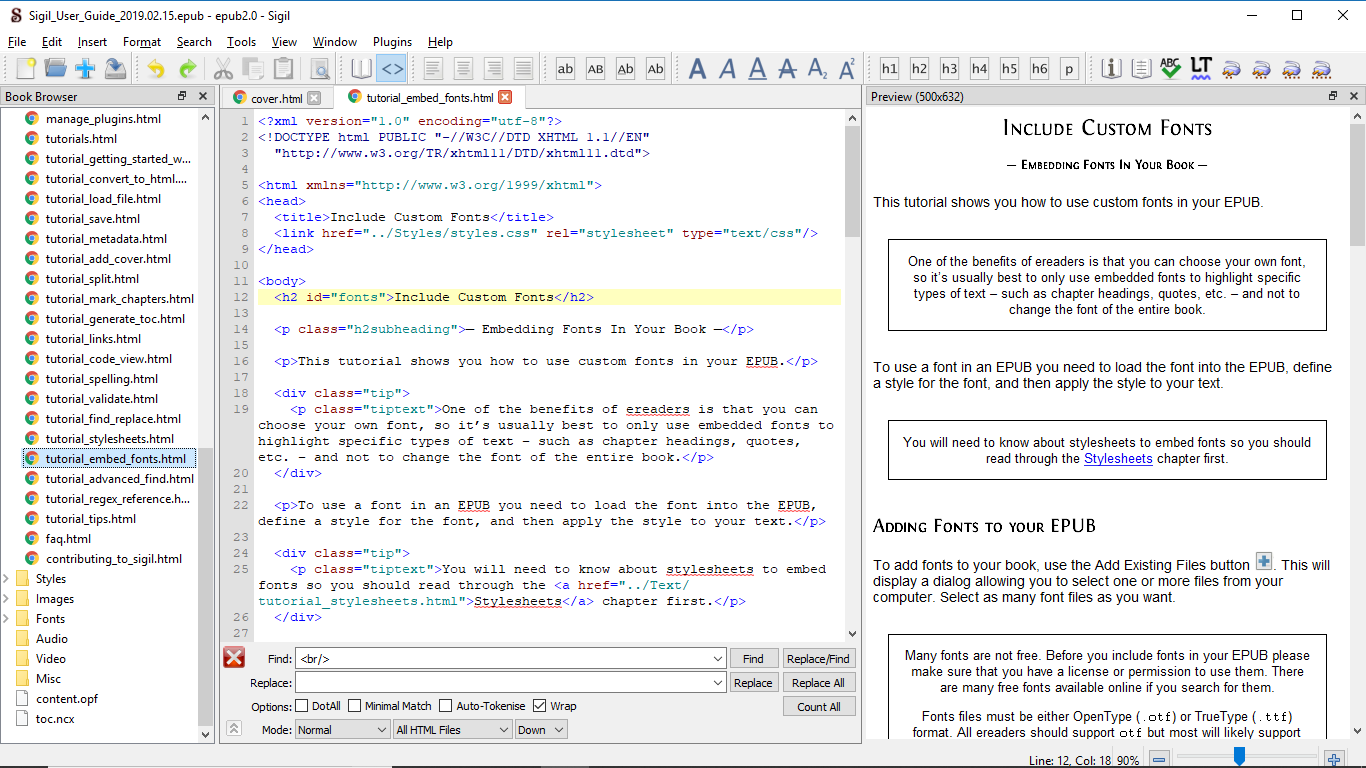
Task: Switch to the cover.html tab
Action: coord(276,98)
